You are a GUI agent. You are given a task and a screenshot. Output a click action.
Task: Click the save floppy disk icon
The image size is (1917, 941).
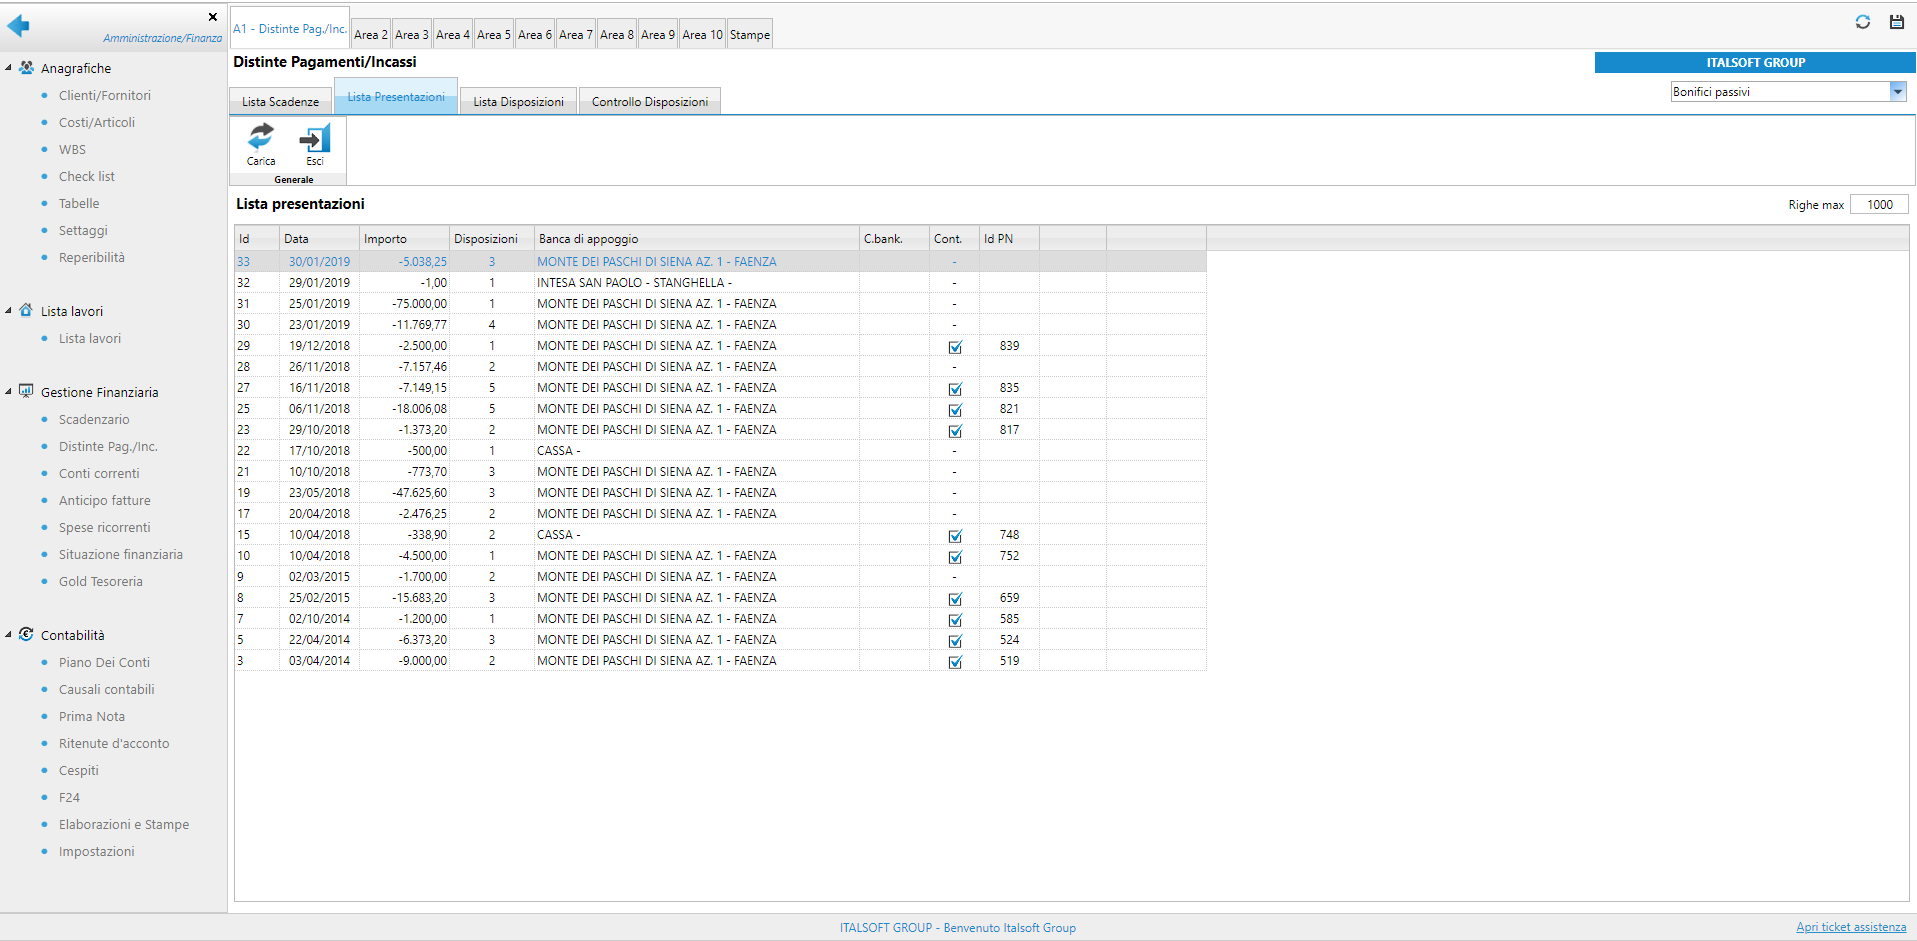tap(1896, 22)
